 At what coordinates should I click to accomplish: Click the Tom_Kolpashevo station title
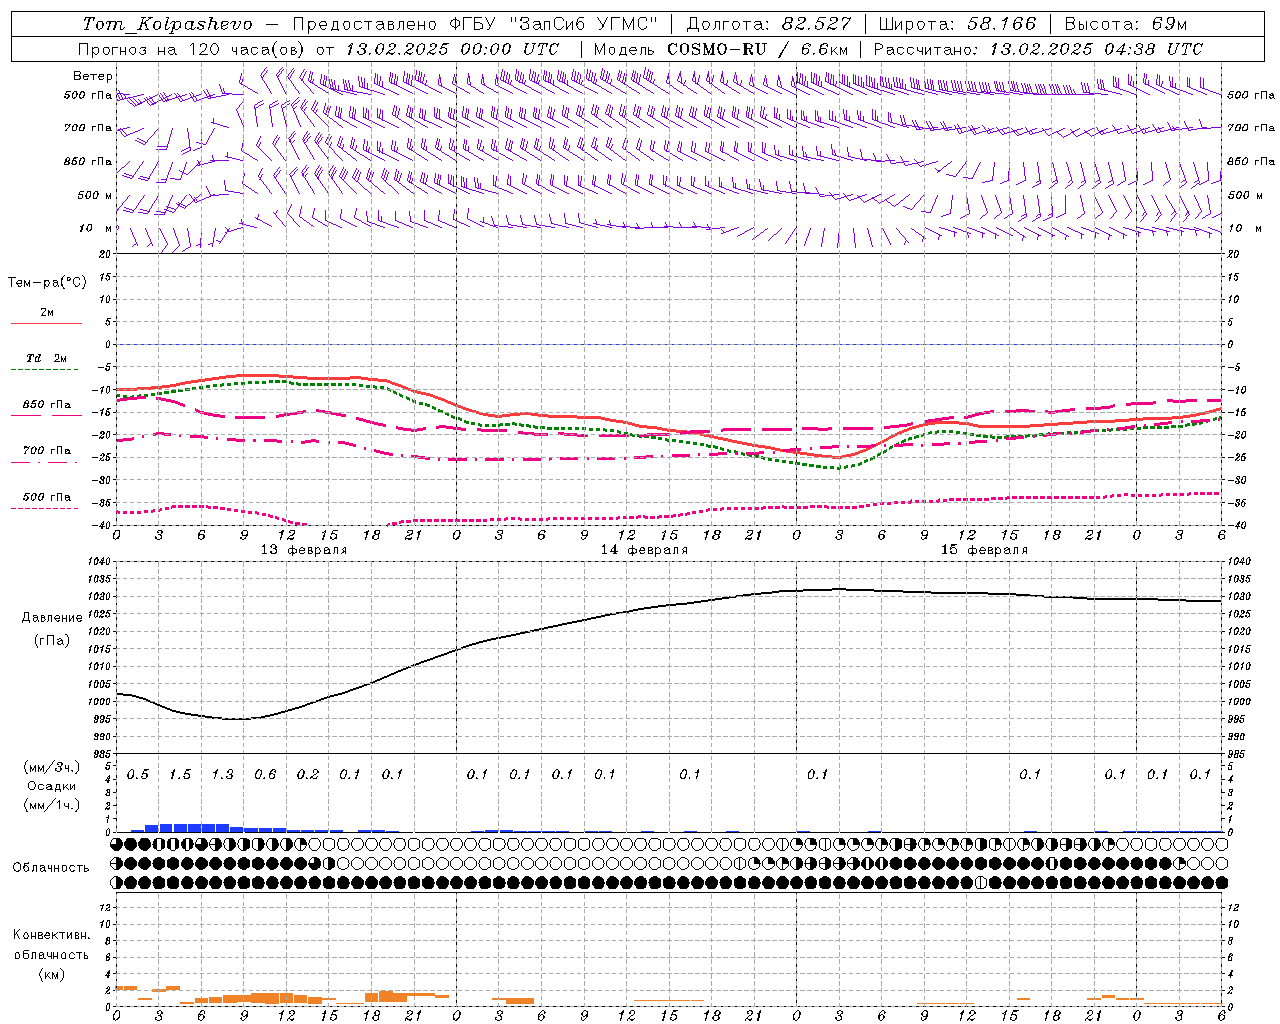[x=168, y=24]
